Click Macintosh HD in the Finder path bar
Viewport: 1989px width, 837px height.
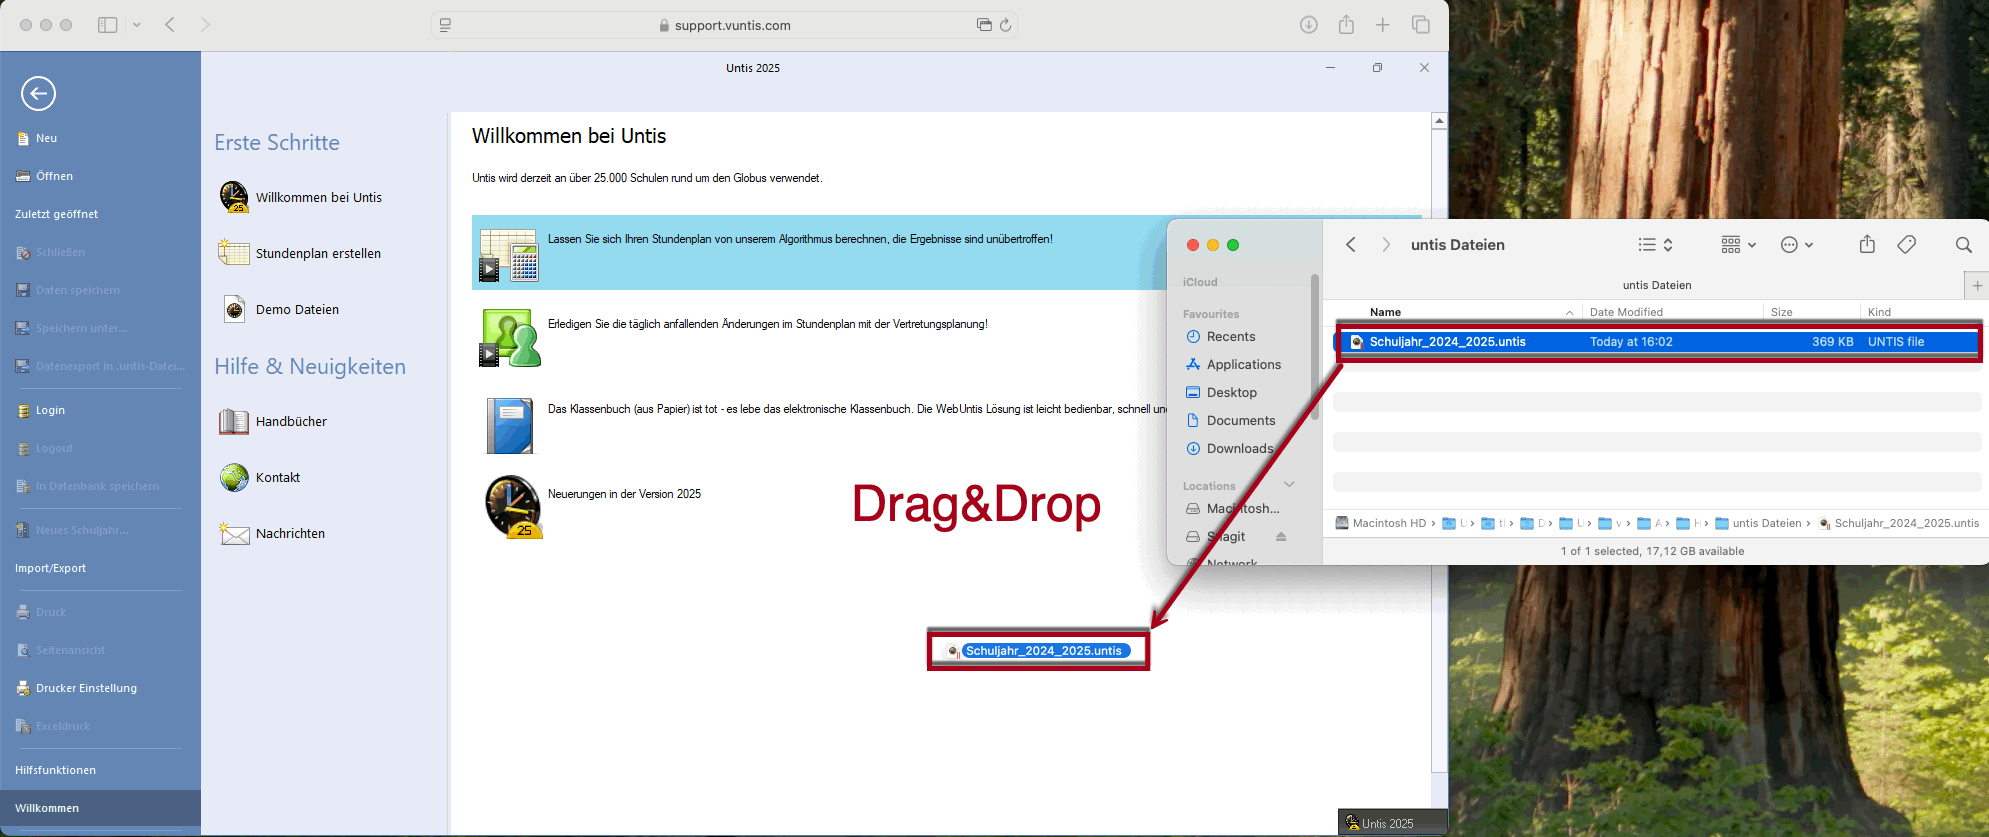1381,523
